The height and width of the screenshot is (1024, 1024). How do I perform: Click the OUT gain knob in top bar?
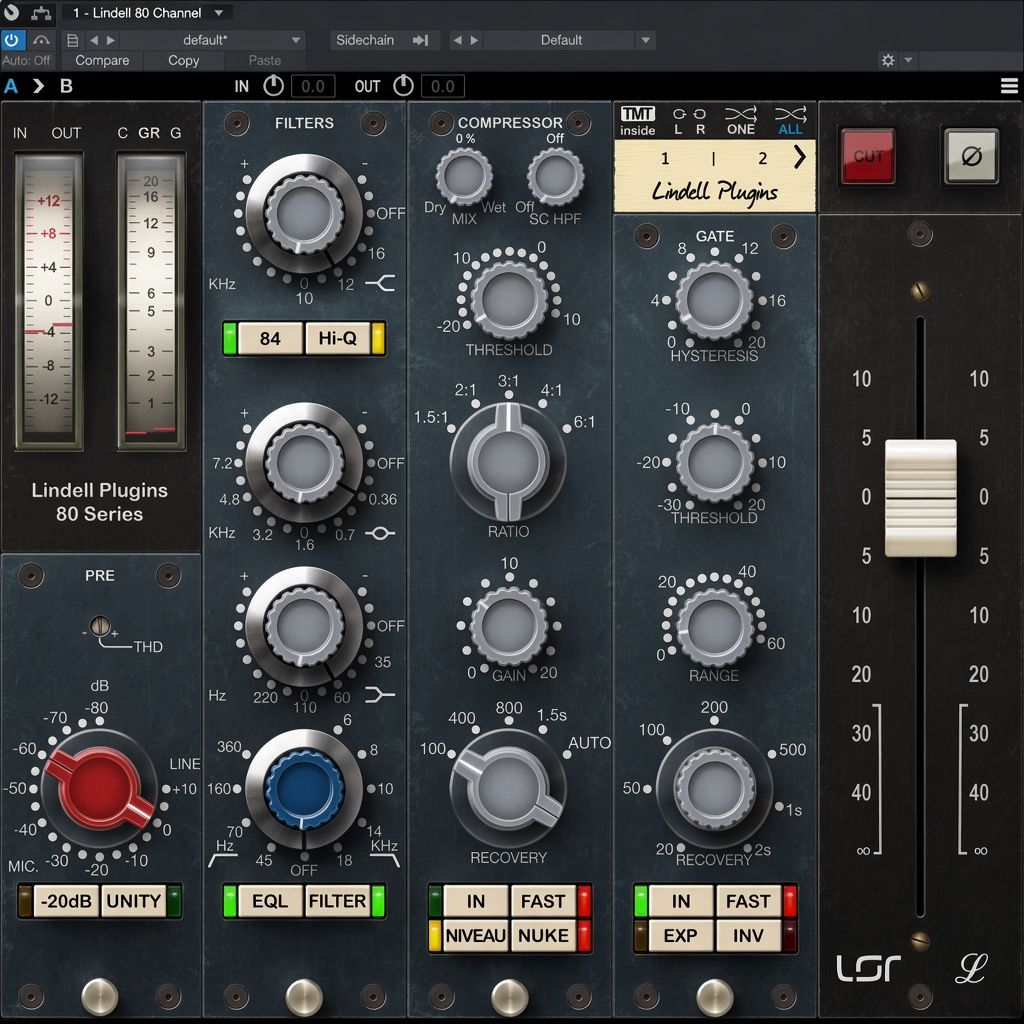404,86
